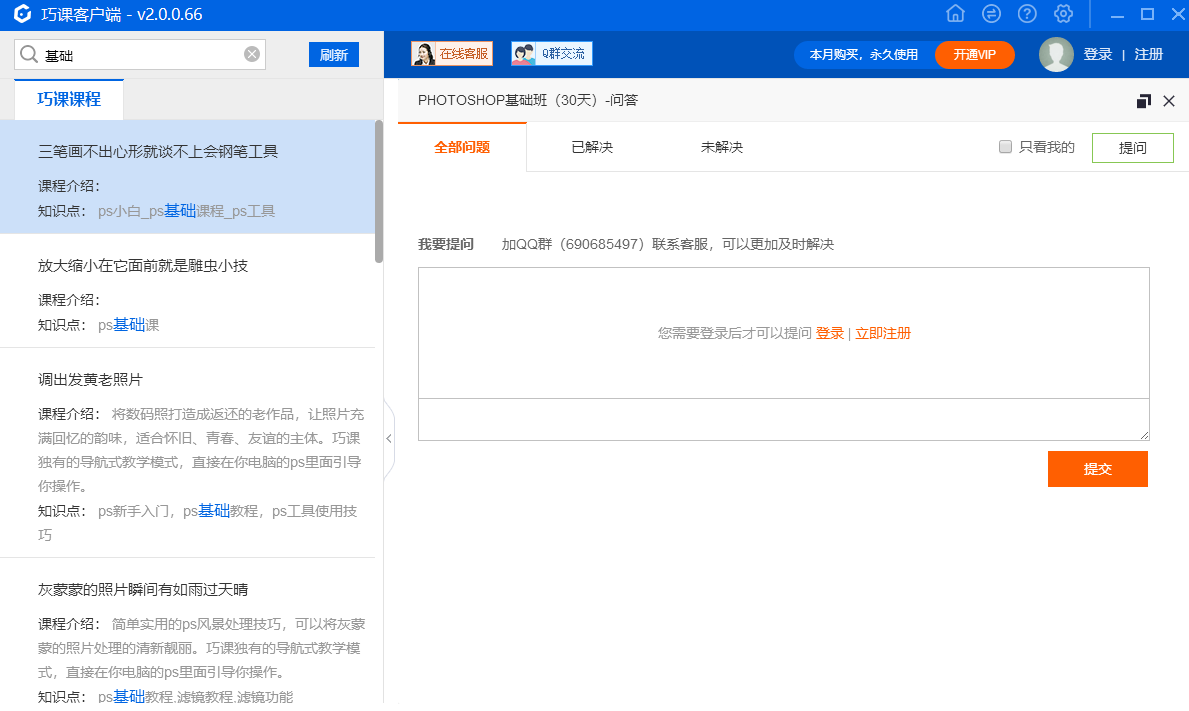Viewport: 1189px width, 711px height.
Task: Click the question mark help icon
Action: [1027, 14]
